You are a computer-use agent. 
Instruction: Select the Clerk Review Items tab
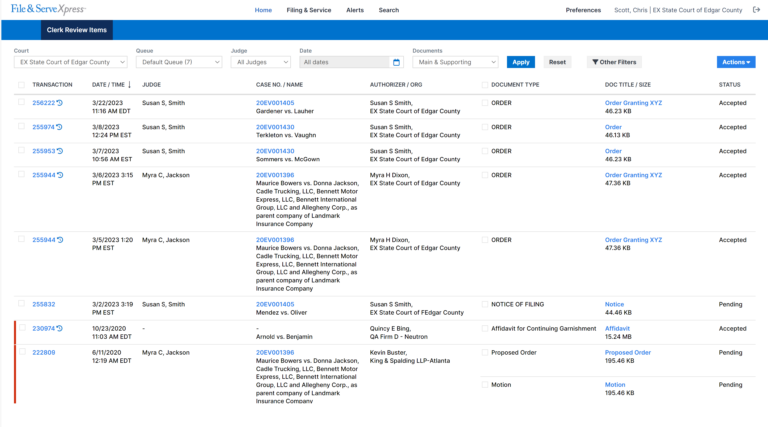click(x=76, y=30)
